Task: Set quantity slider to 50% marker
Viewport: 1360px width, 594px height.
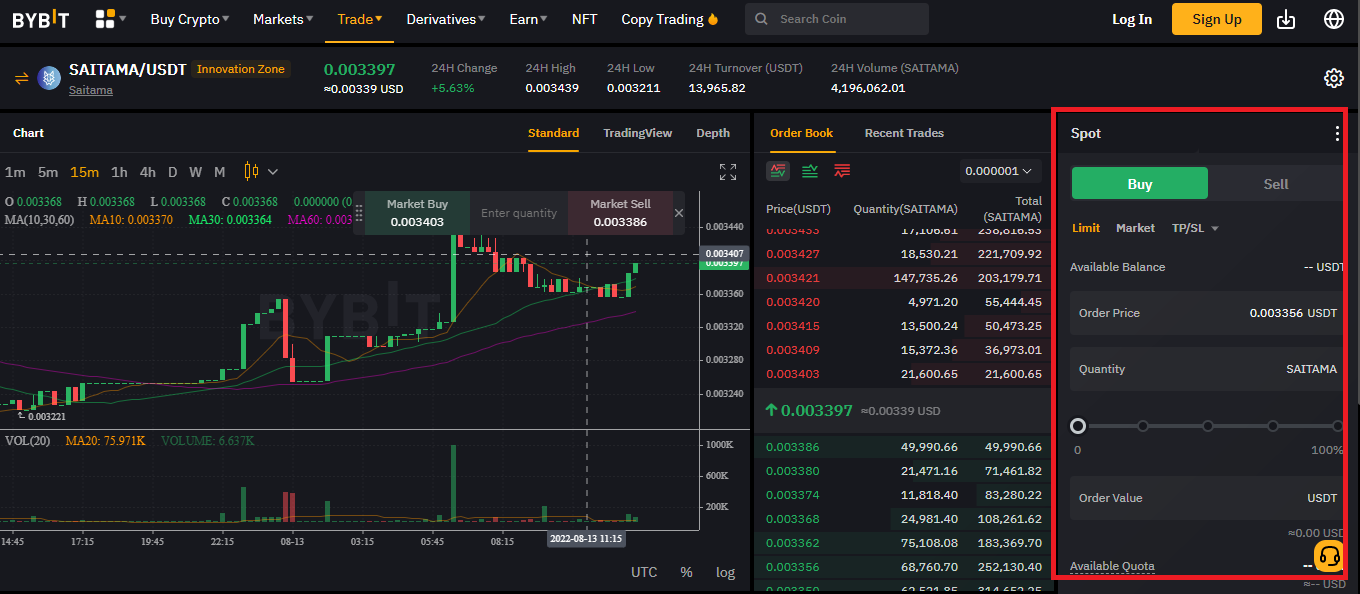Action: pyautogui.click(x=1208, y=426)
